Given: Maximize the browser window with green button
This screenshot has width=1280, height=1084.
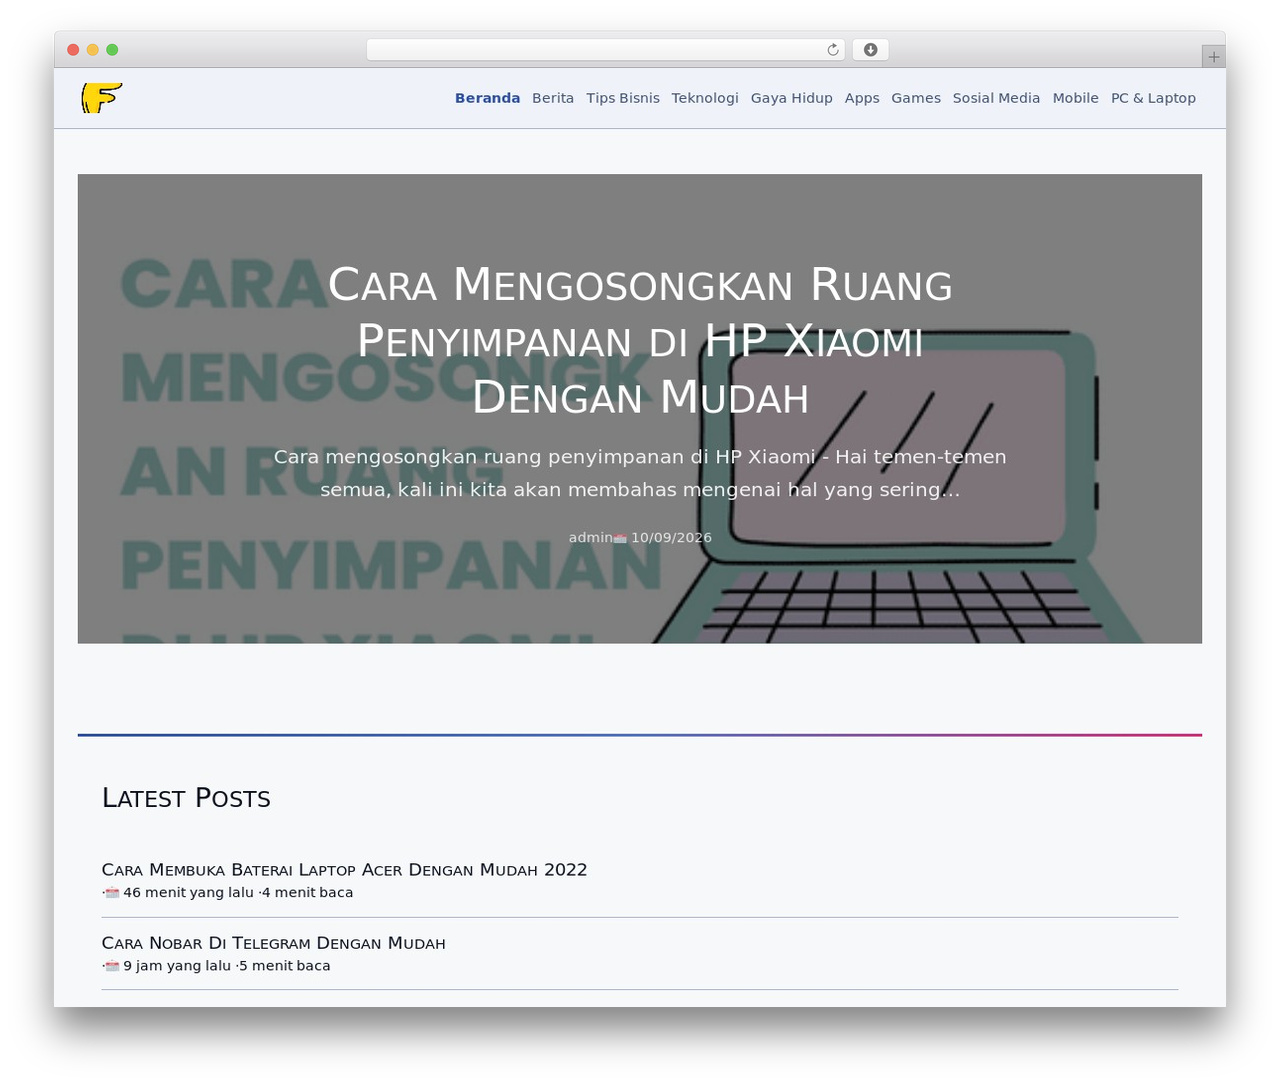Looking at the screenshot, I should tap(112, 50).
